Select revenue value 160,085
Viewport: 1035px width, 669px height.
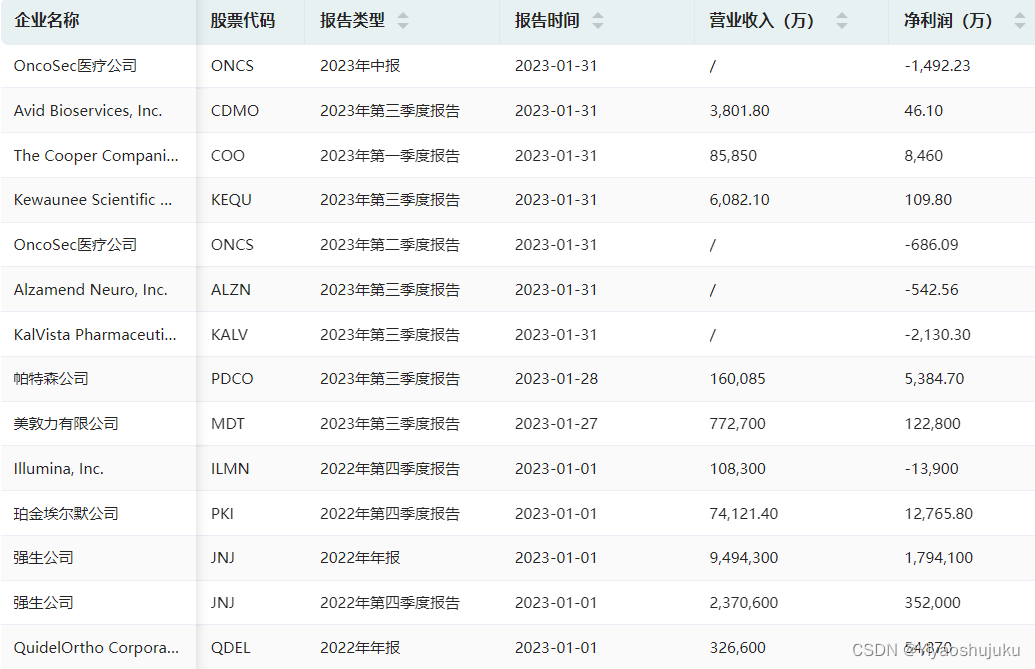(x=738, y=379)
